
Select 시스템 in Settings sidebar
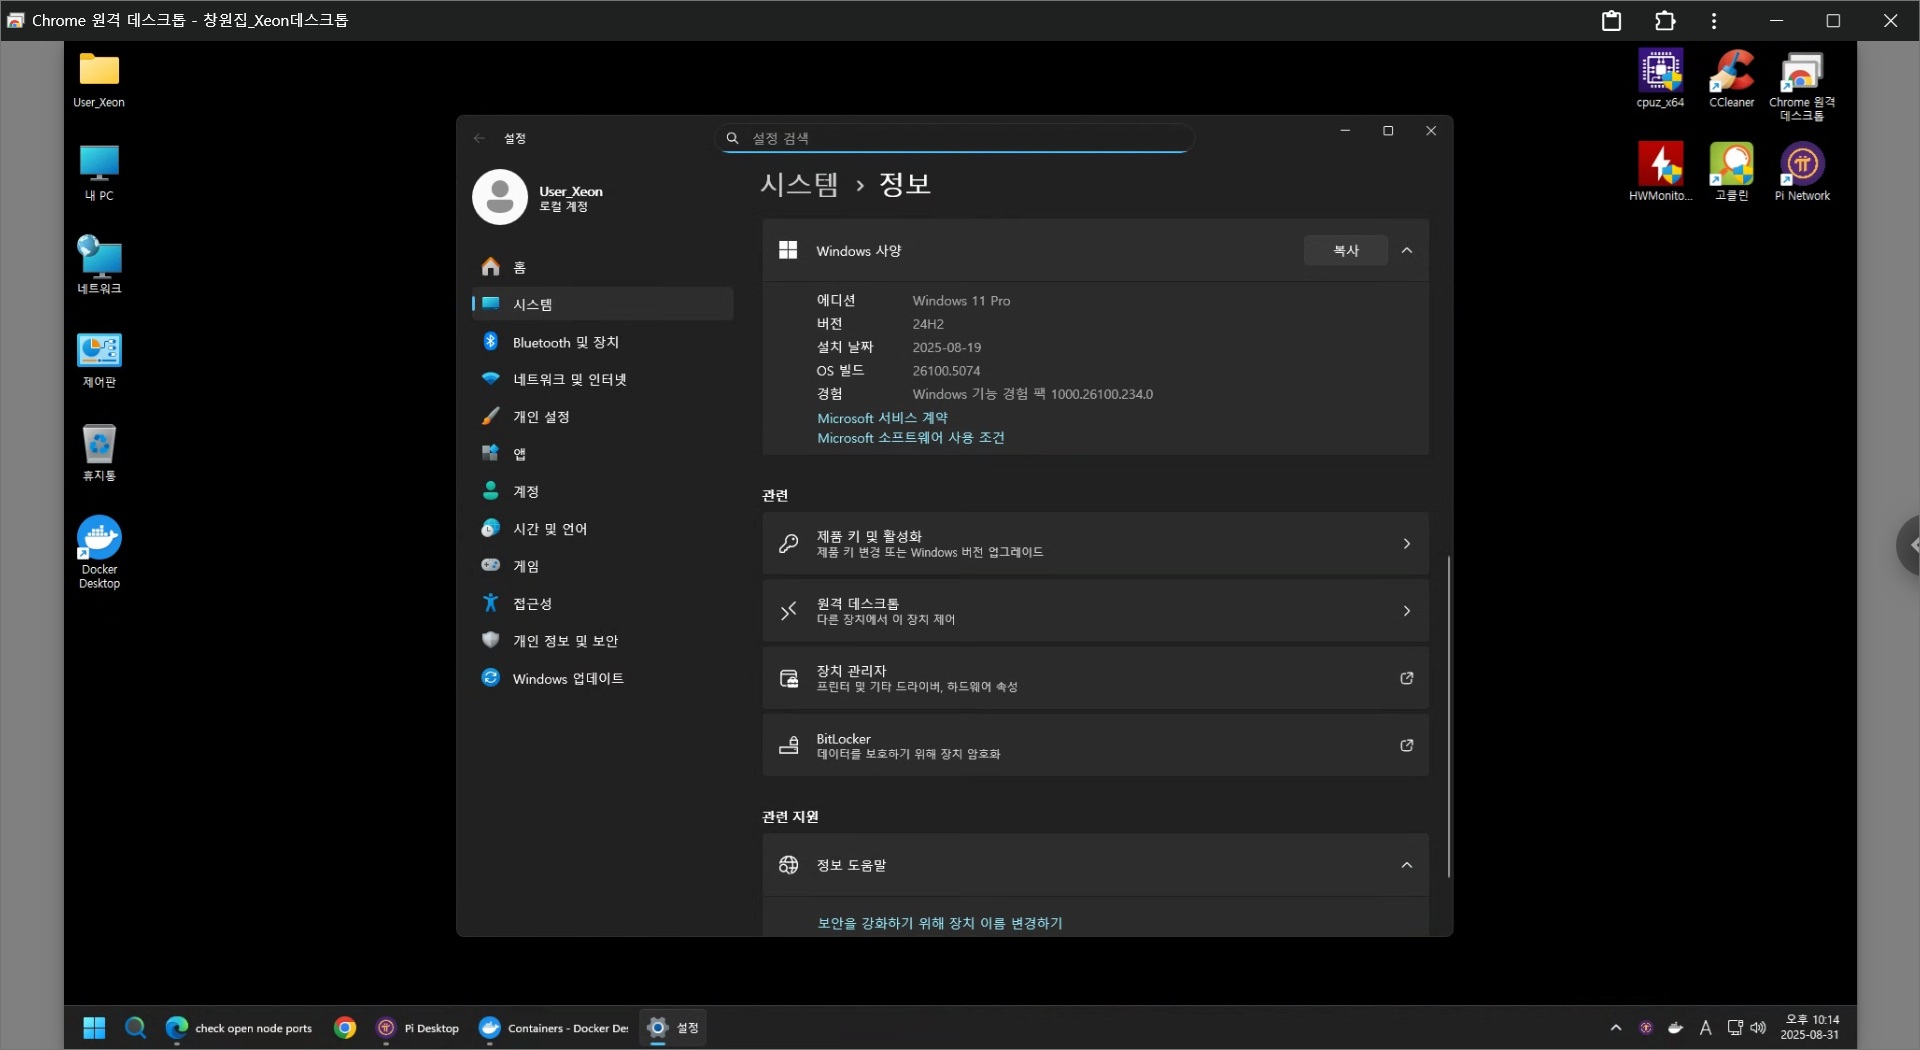(602, 304)
